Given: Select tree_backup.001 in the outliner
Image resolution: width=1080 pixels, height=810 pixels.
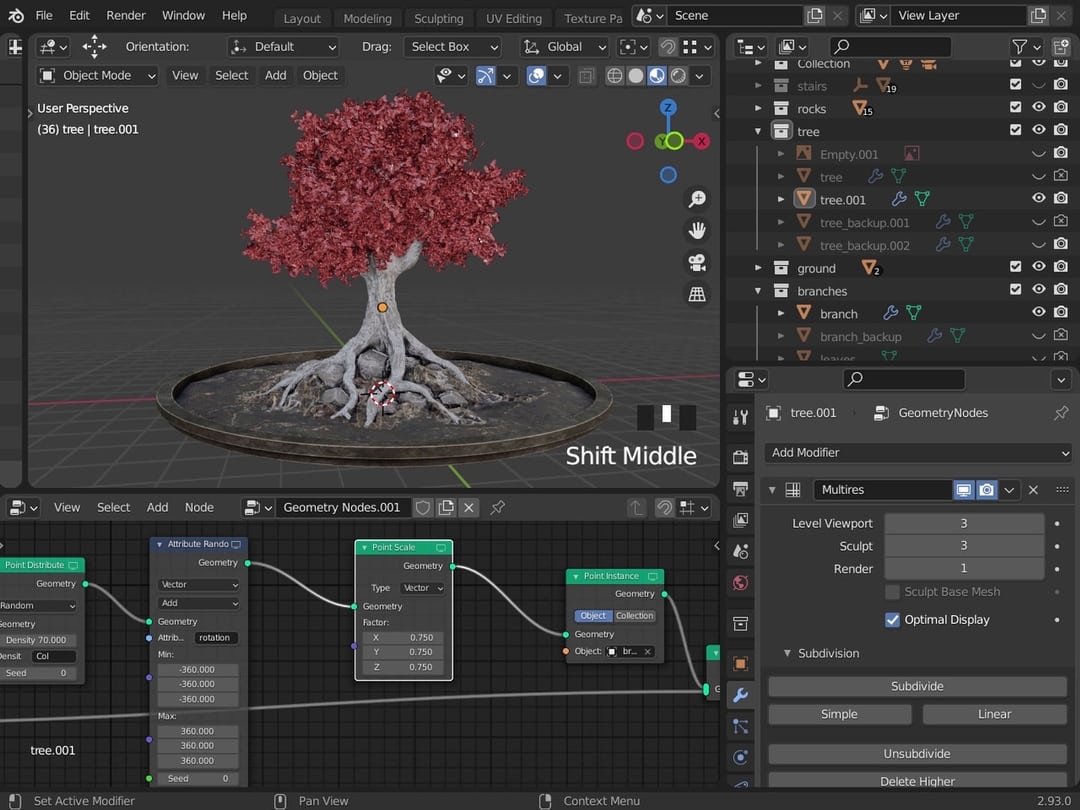Looking at the screenshot, I should (x=864, y=222).
